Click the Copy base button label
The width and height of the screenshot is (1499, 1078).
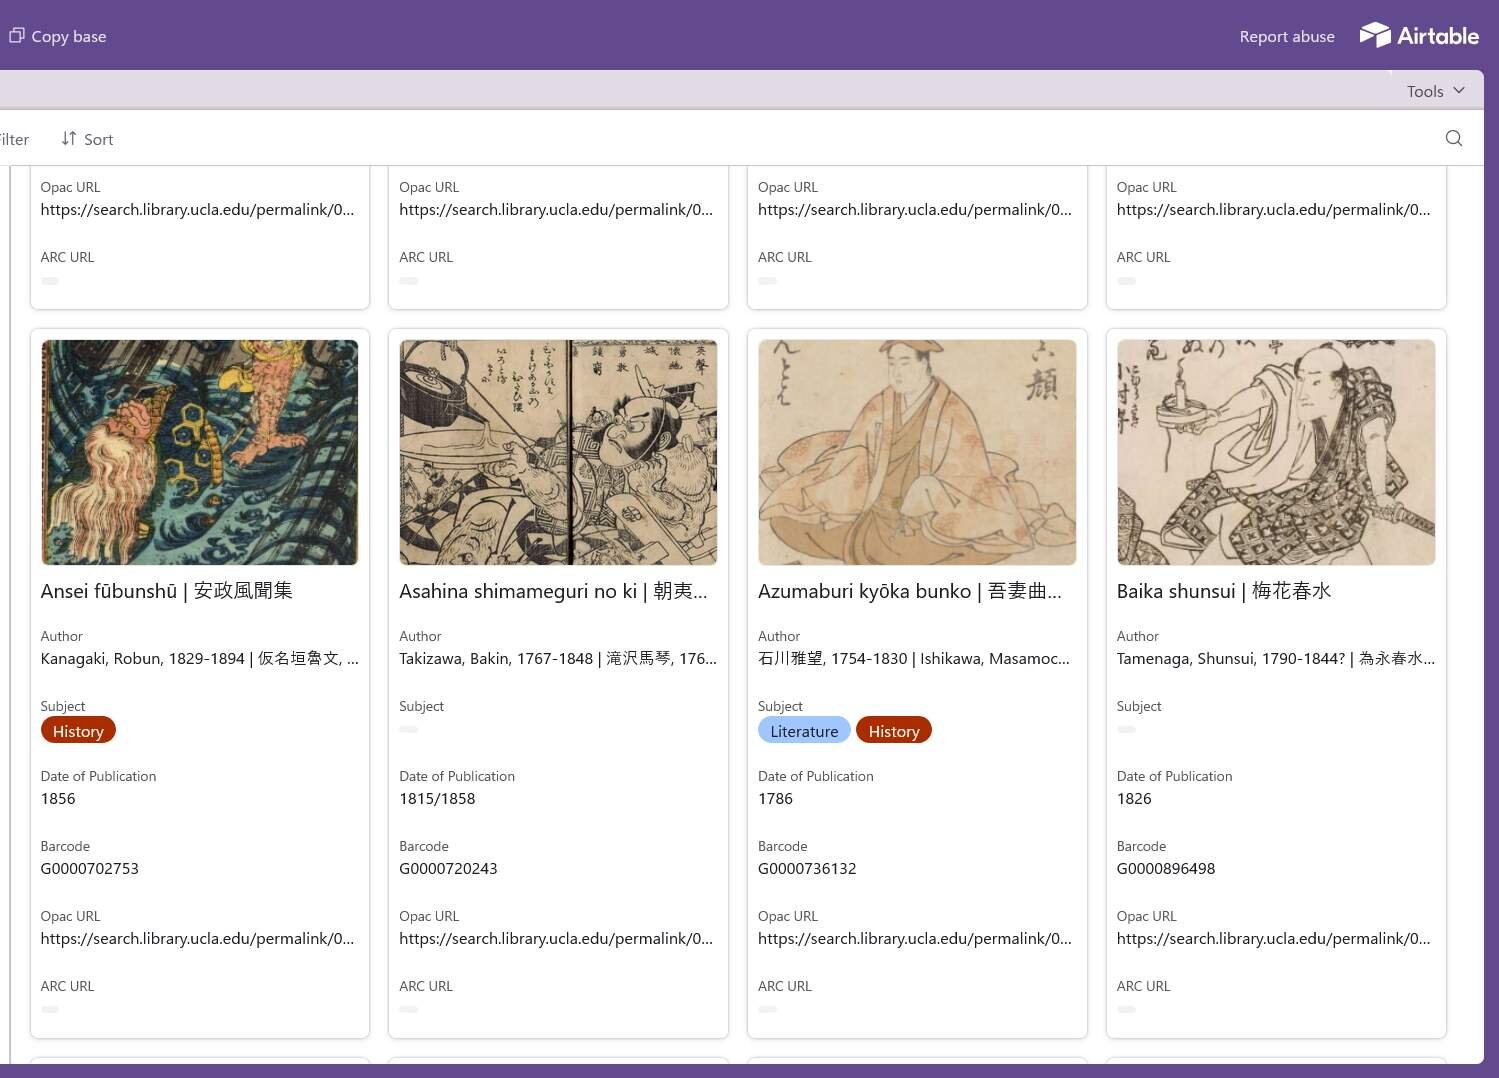pos(68,36)
